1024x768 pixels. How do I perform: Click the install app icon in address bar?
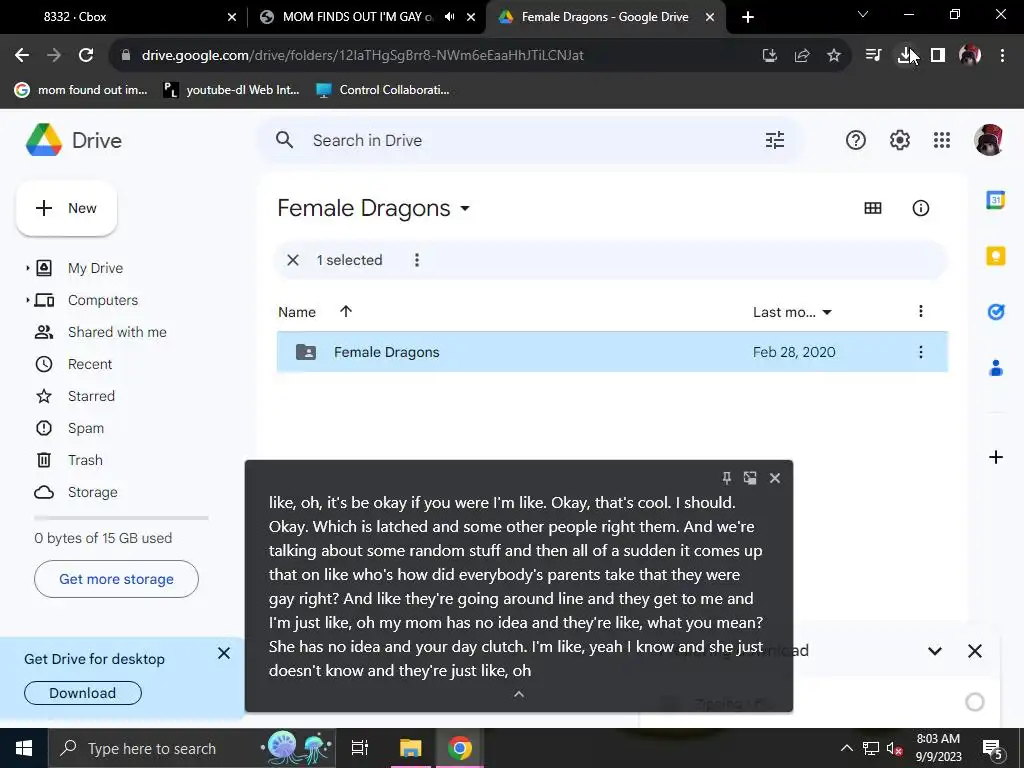point(770,56)
